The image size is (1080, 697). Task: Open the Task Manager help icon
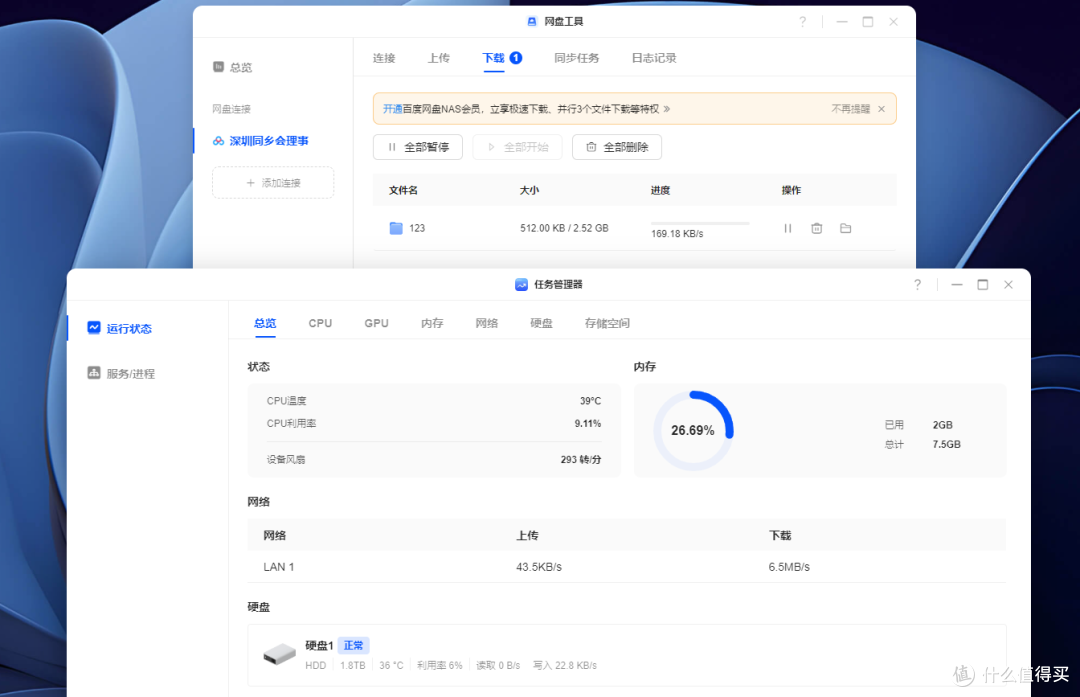click(x=917, y=284)
